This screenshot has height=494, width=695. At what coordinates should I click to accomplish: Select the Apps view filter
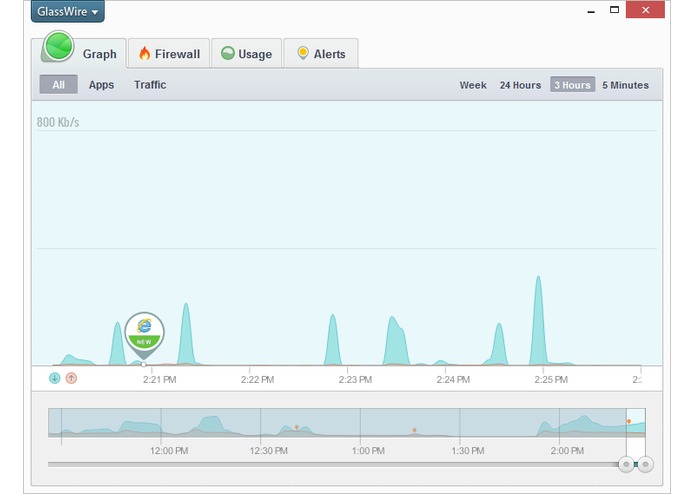coord(101,85)
